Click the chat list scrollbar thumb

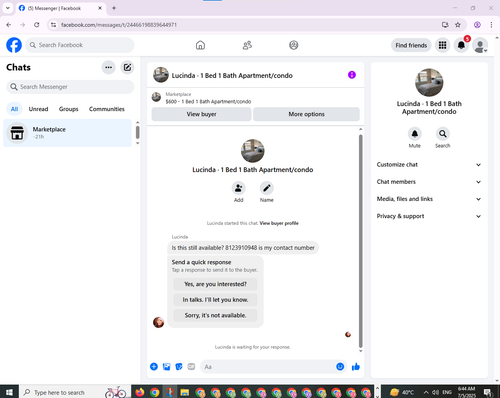pos(137,132)
